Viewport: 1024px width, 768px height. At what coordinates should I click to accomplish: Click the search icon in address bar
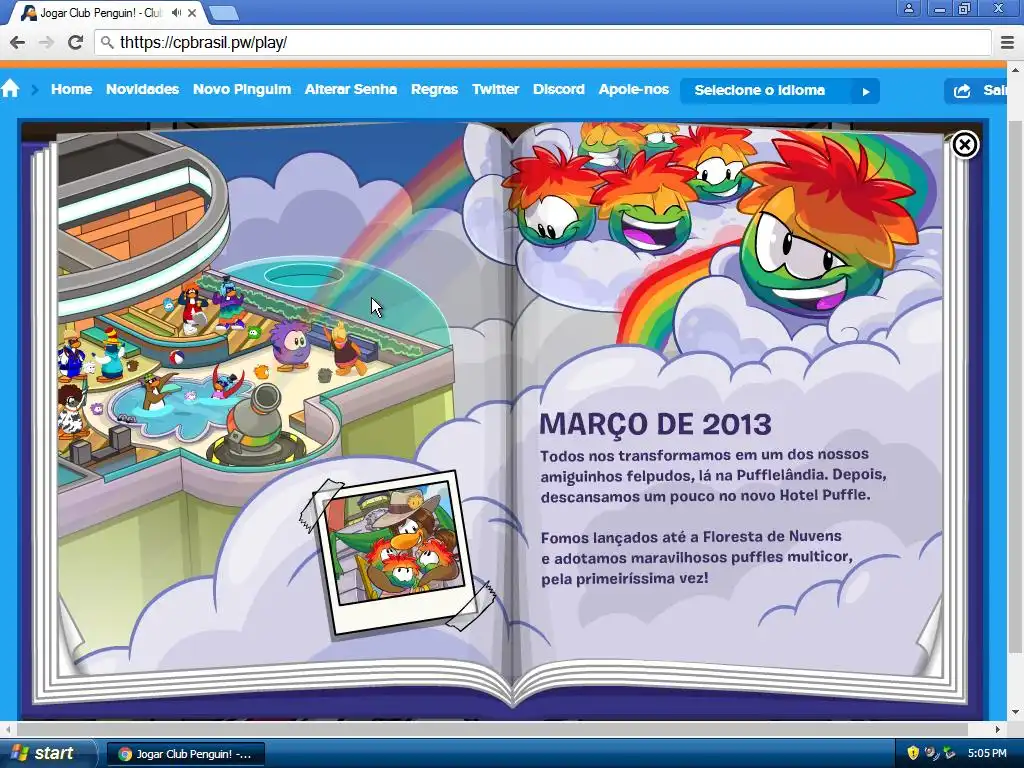tap(107, 43)
